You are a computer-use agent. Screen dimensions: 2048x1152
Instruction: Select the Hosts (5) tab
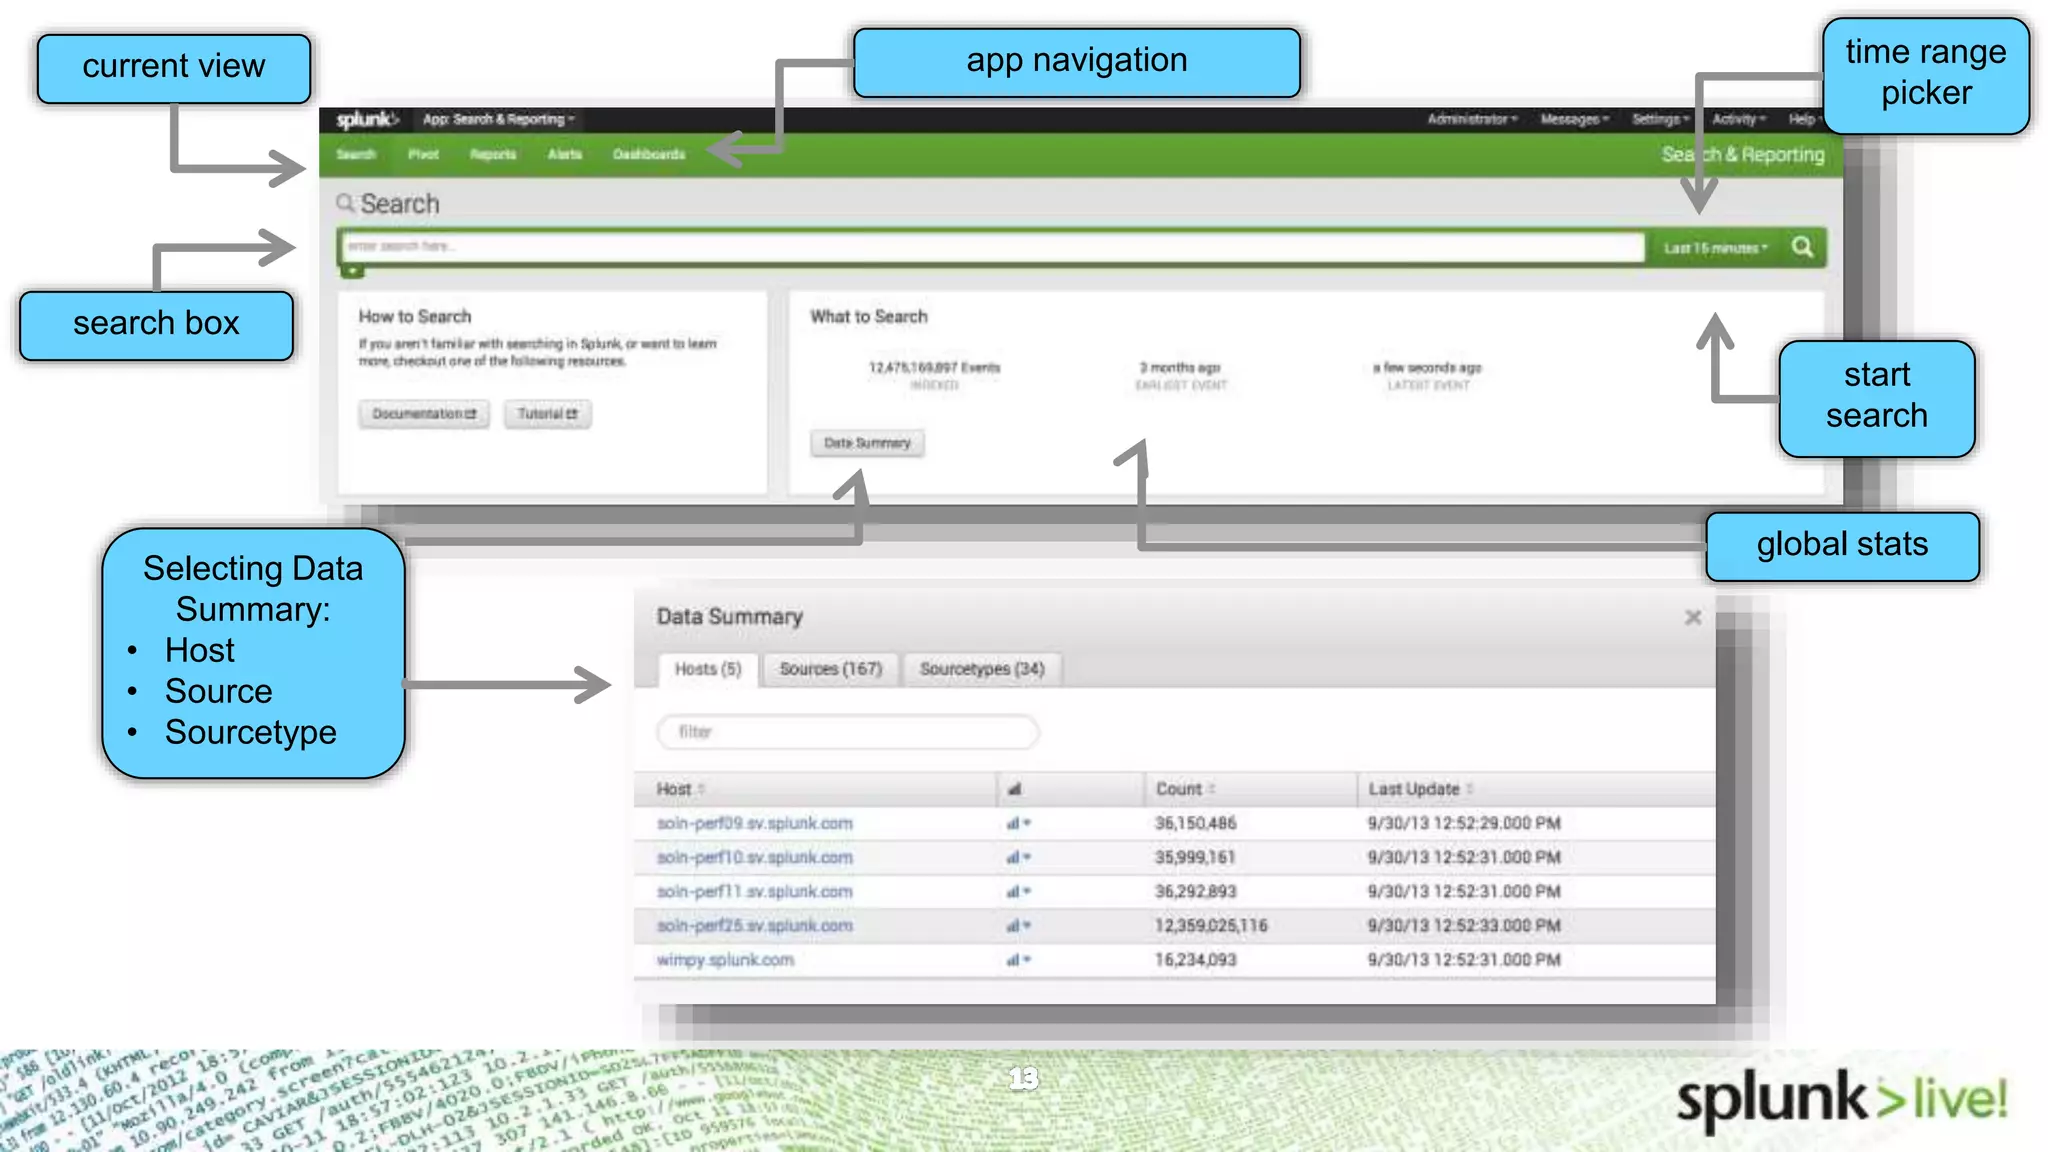click(x=708, y=669)
